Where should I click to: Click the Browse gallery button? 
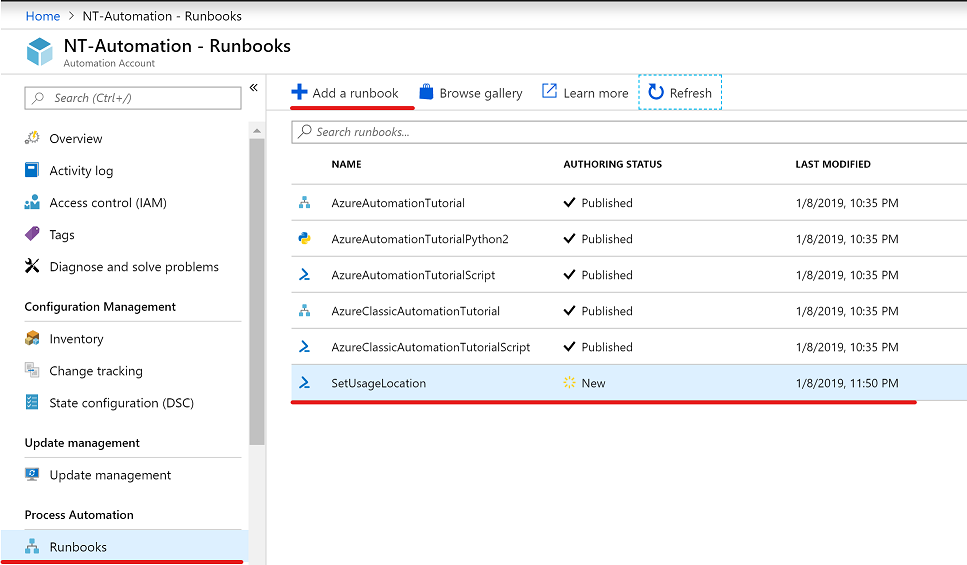471,93
